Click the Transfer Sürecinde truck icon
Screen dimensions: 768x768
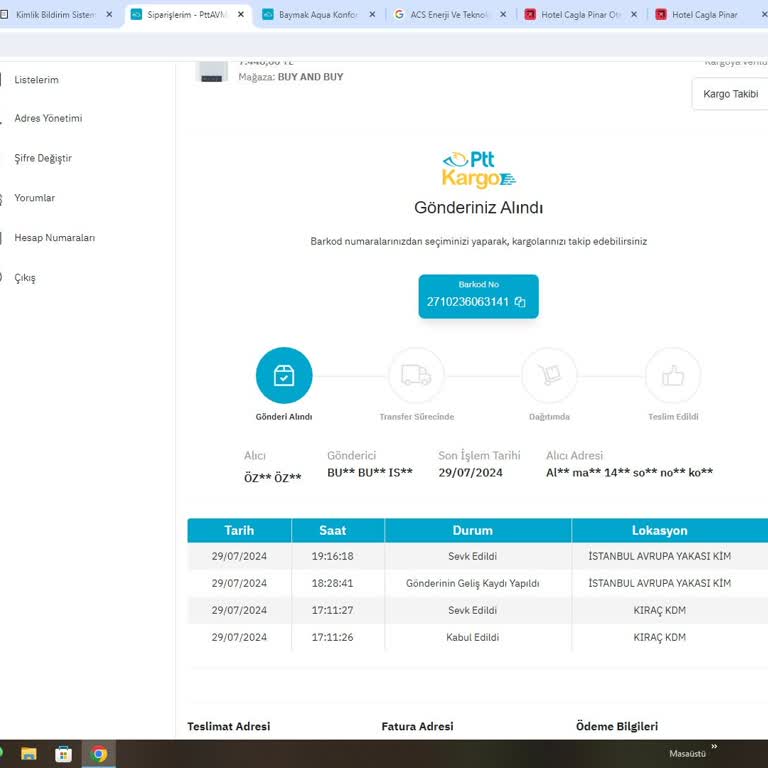coord(416,375)
